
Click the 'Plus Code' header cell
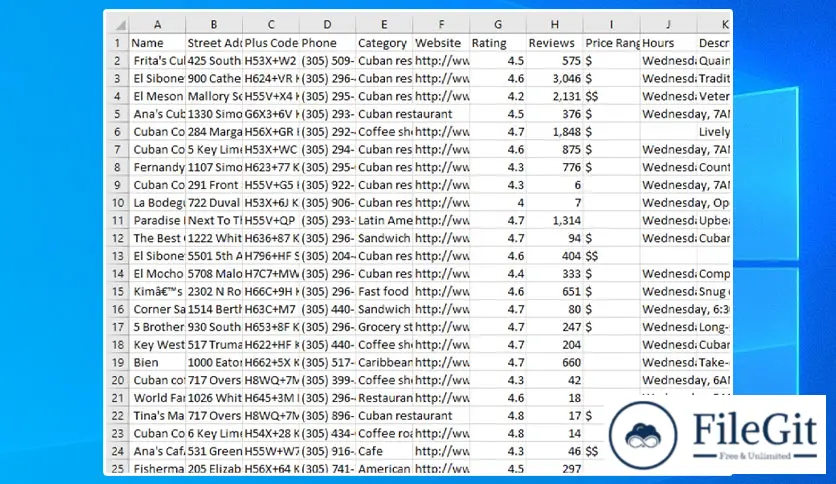[271, 43]
